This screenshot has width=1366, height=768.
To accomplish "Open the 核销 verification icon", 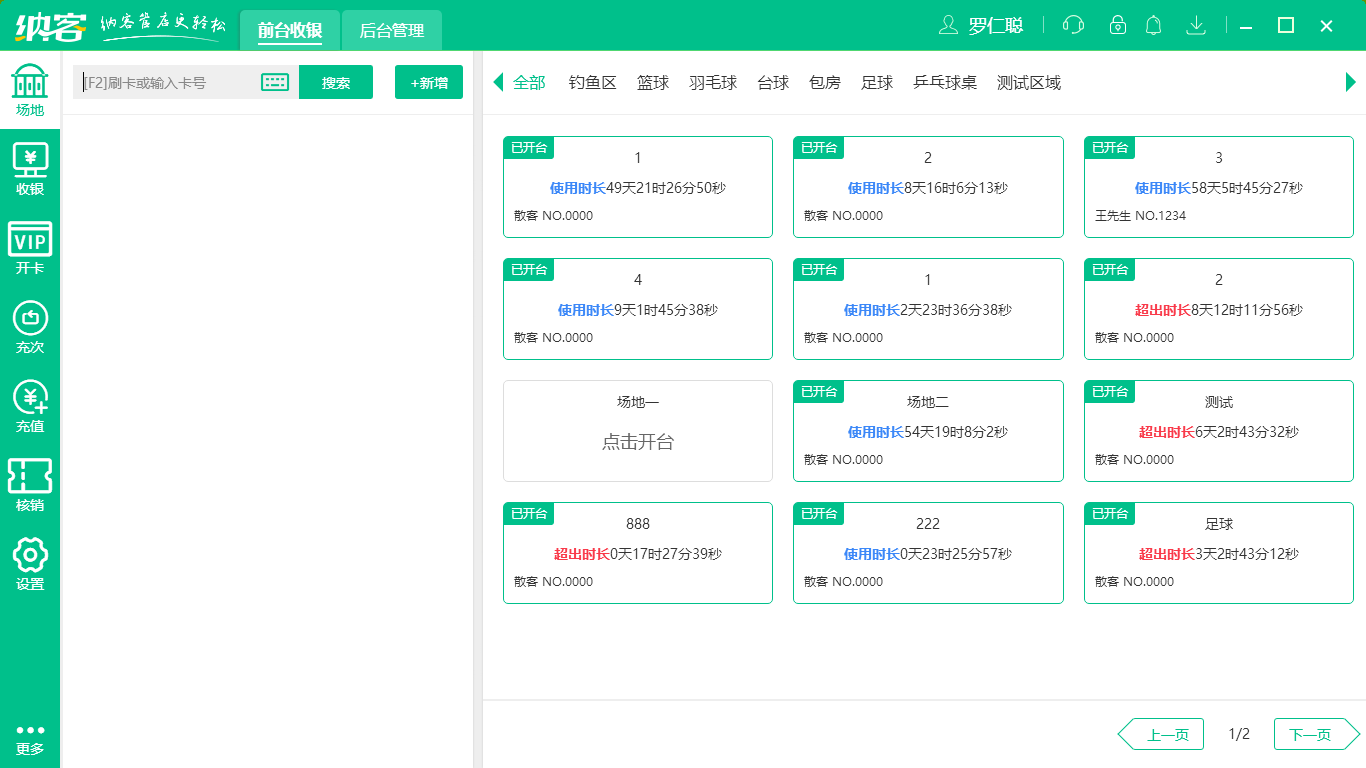I will click(x=30, y=478).
